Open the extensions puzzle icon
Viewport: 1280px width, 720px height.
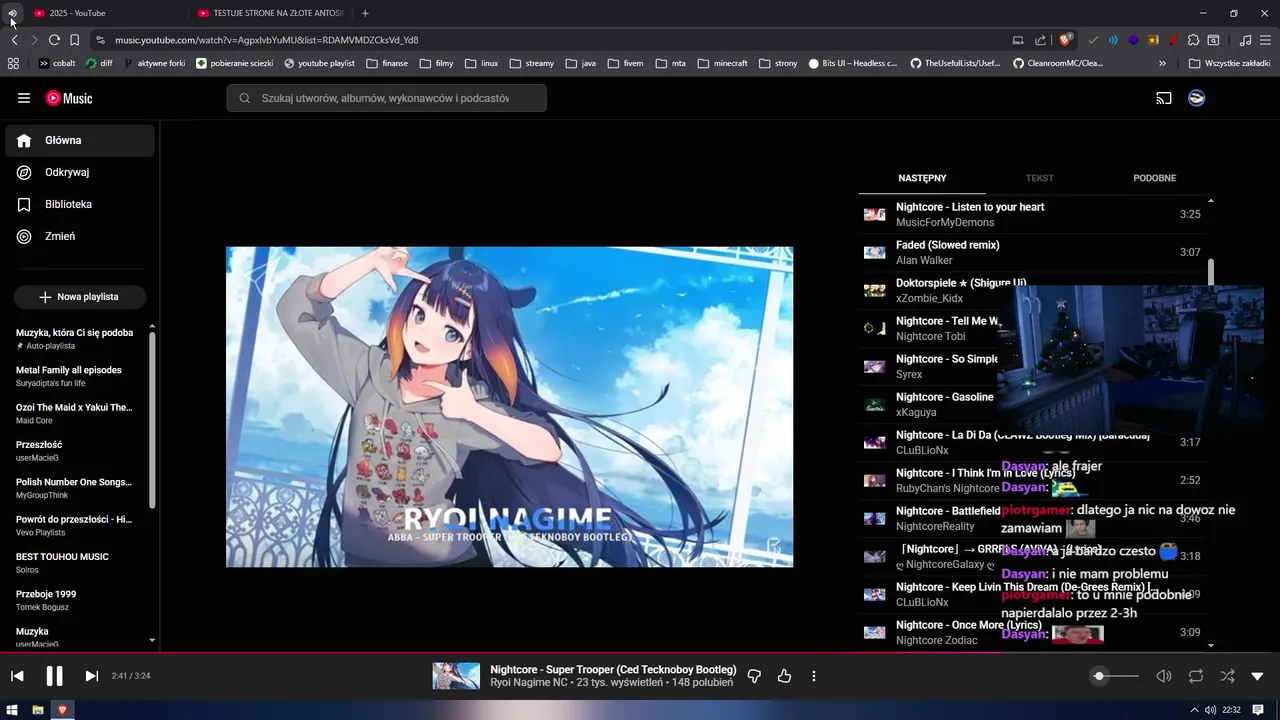tap(1192, 40)
